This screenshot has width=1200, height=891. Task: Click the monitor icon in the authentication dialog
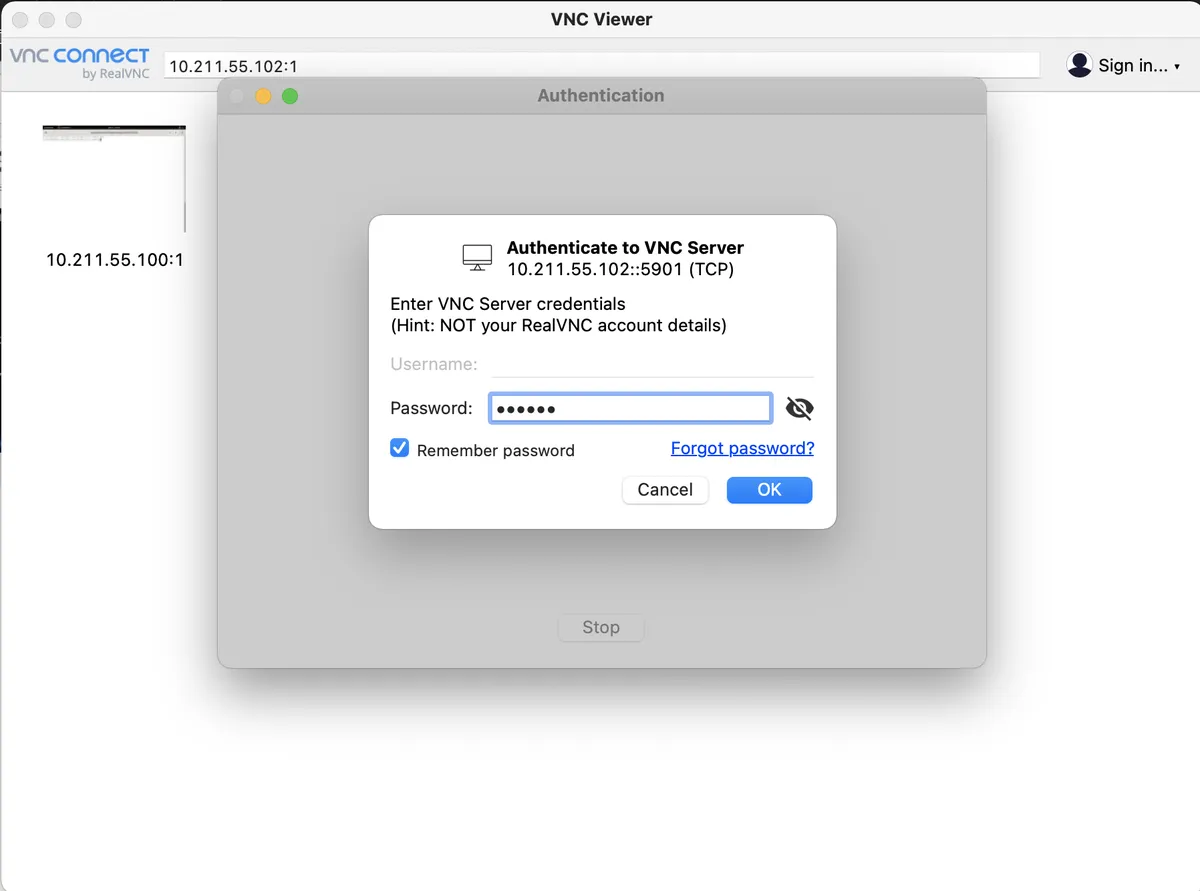pos(477,257)
